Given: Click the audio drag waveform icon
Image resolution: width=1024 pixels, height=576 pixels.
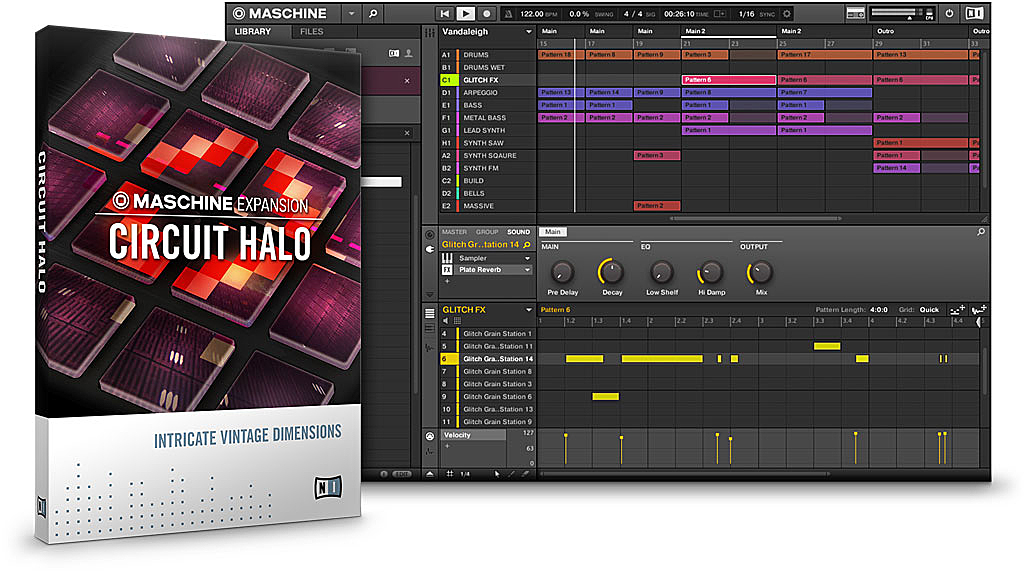Looking at the screenshot, I should [x=978, y=310].
